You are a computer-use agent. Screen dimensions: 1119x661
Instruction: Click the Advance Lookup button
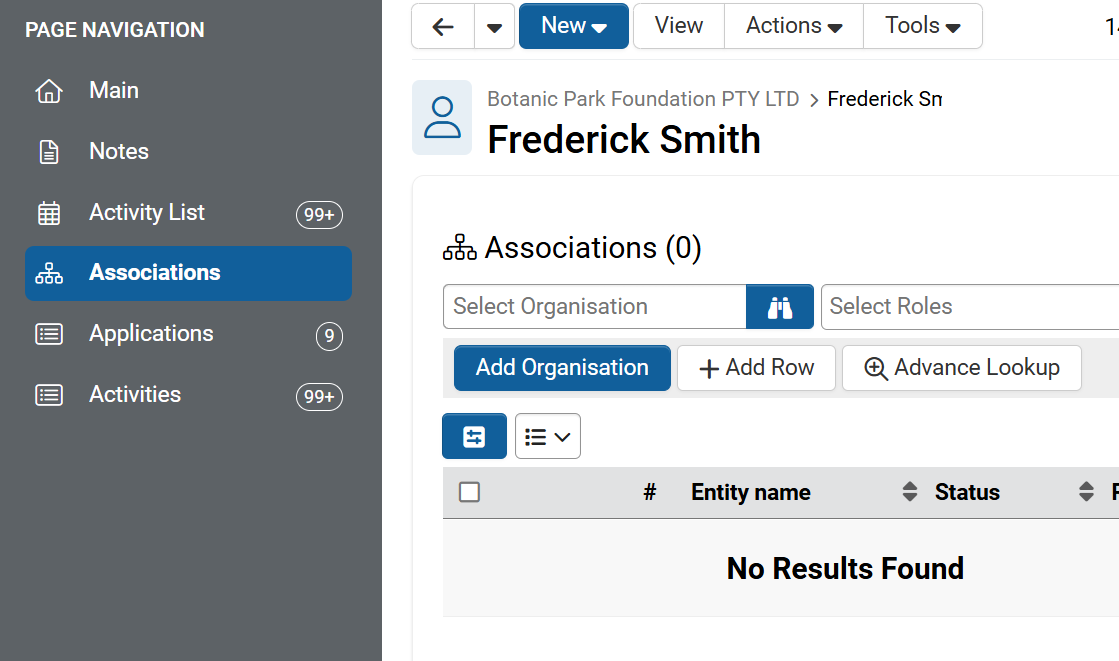point(962,368)
